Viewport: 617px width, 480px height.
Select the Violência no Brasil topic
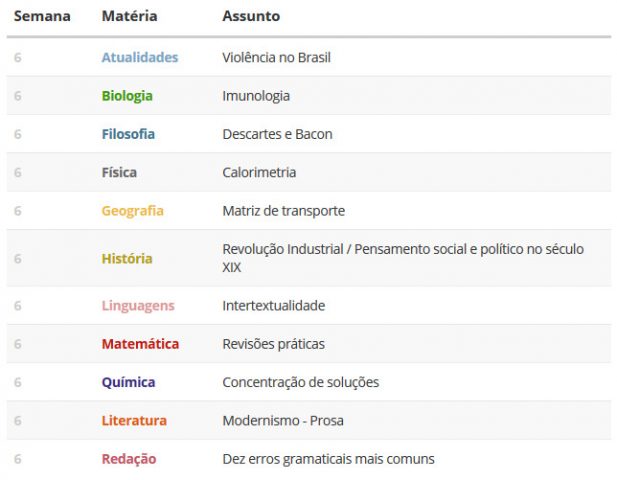[x=276, y=57]
